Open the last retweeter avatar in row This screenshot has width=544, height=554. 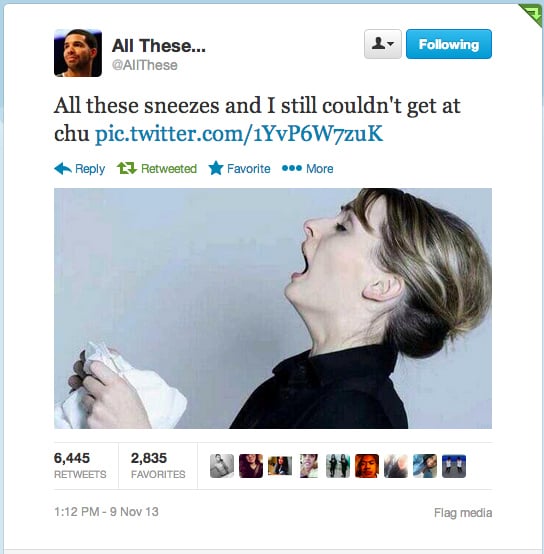click(454, 466)
